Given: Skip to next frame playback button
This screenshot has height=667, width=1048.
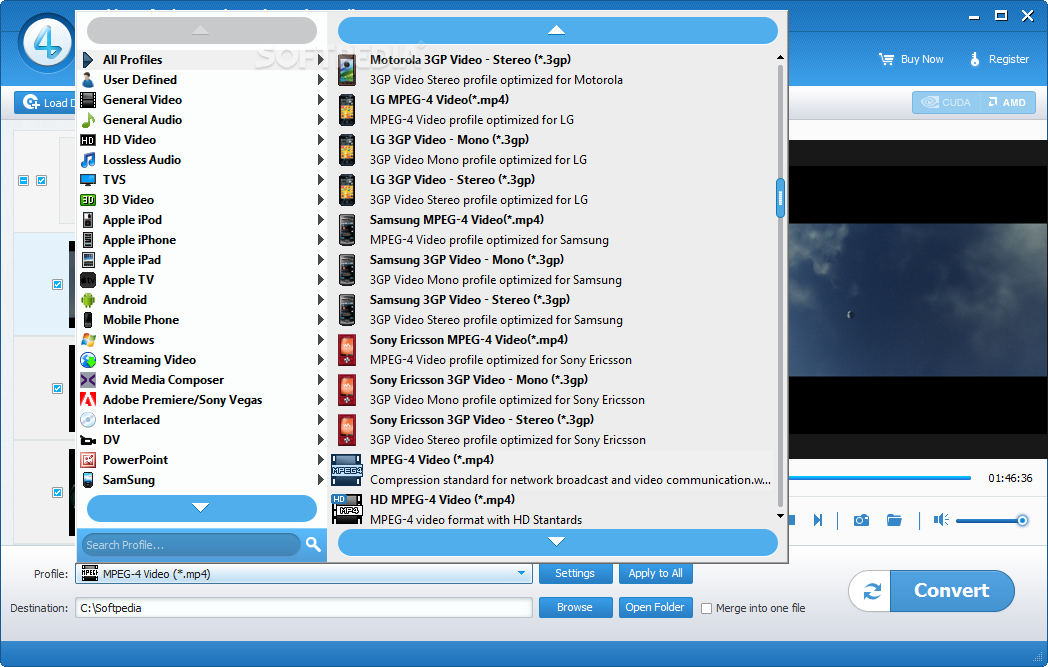Looking at the screenshot, I should coord(817,520).
